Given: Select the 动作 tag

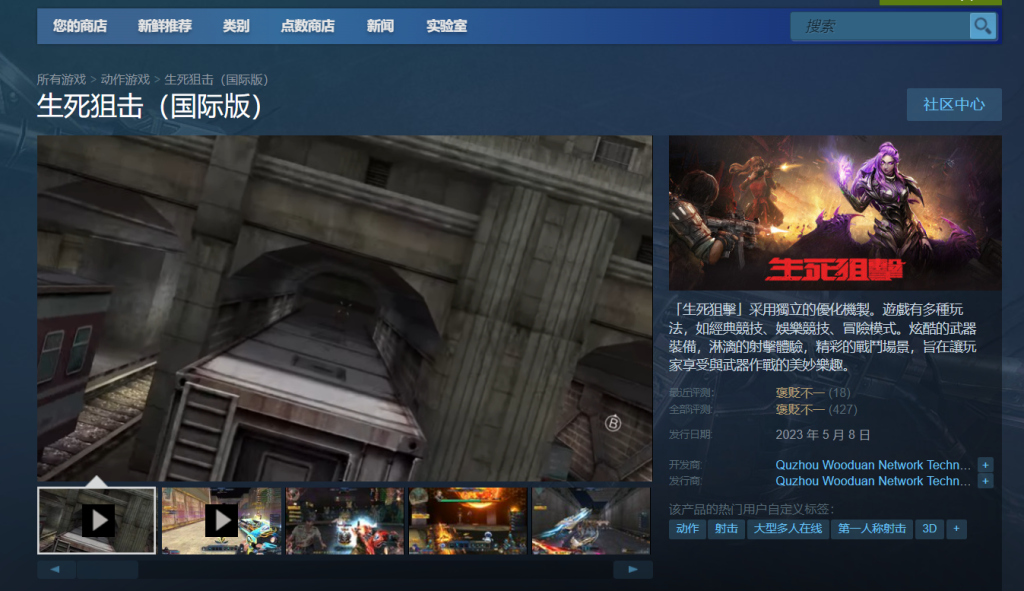Looking at the screenshot, I should pos(687,529).
